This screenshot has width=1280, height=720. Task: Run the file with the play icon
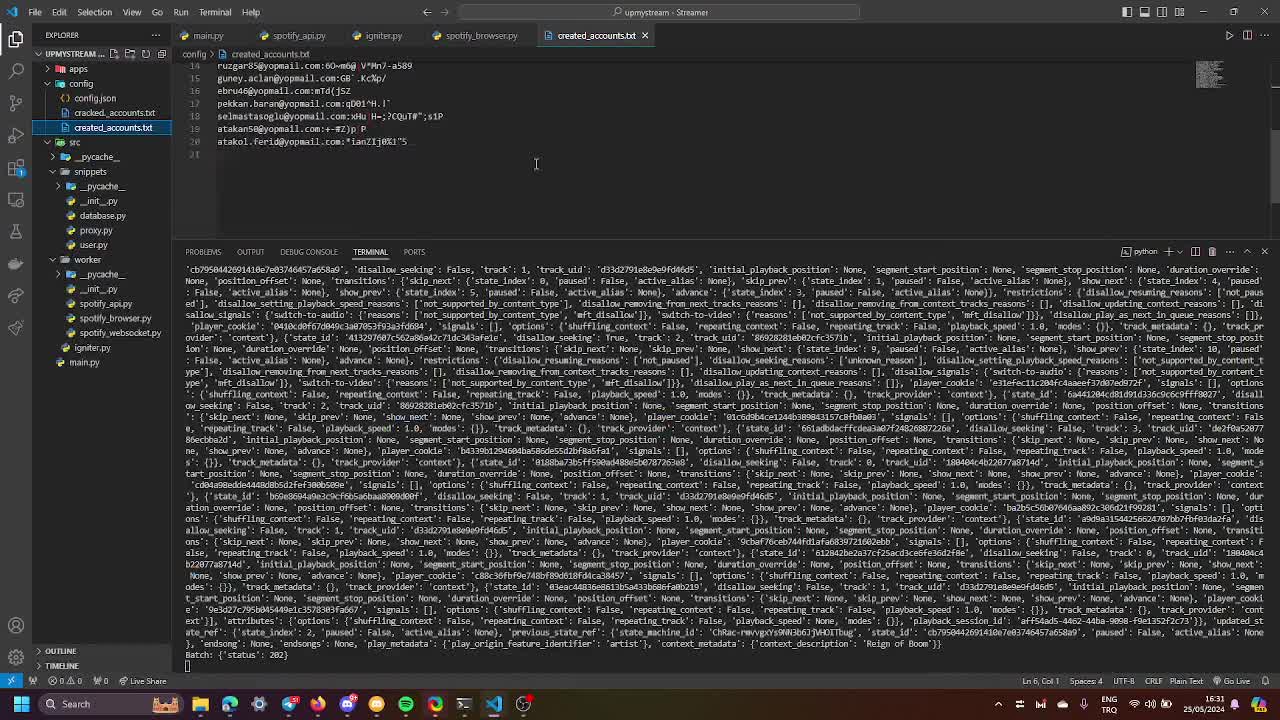pos(1229,36)
